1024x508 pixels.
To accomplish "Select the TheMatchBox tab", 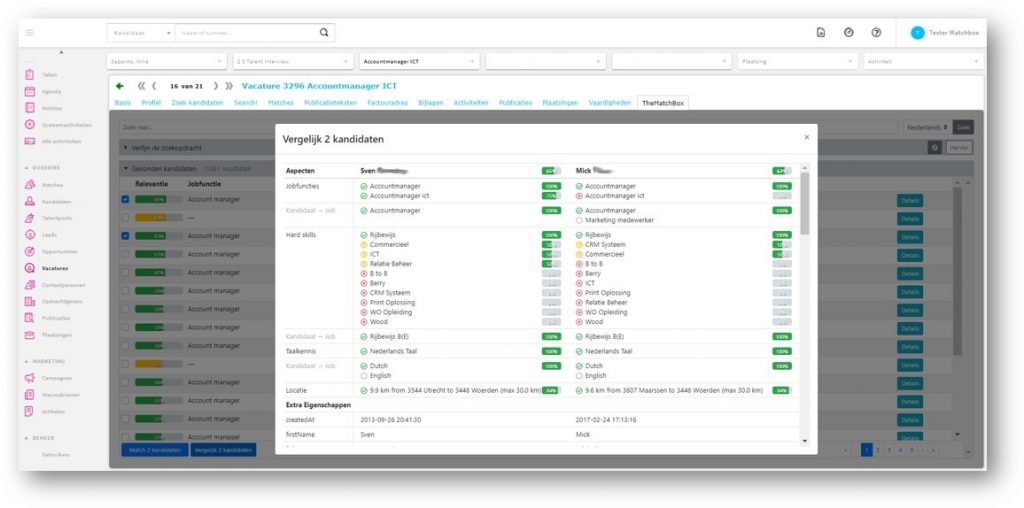I will 662,103.
